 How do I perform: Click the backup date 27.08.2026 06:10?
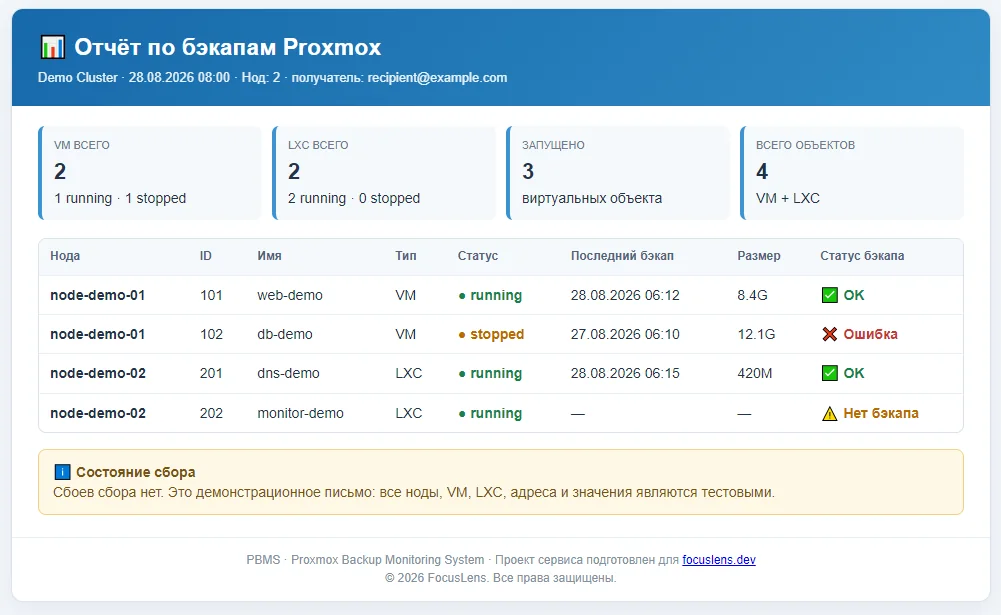tap(625, 334)
